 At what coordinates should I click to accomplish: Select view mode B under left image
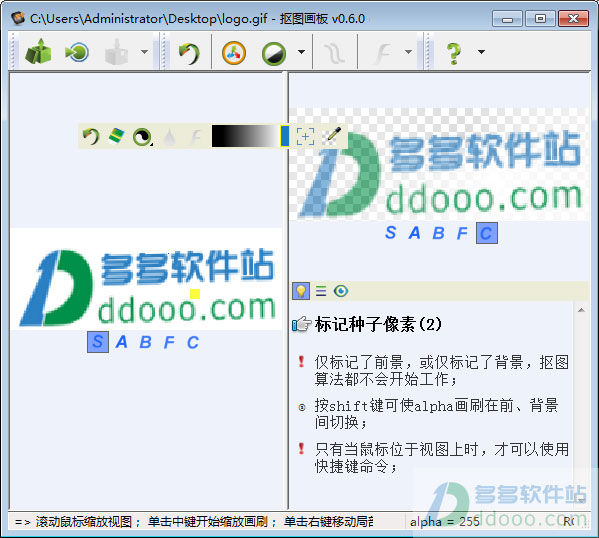pyautogui.click(x=145, y=342)
